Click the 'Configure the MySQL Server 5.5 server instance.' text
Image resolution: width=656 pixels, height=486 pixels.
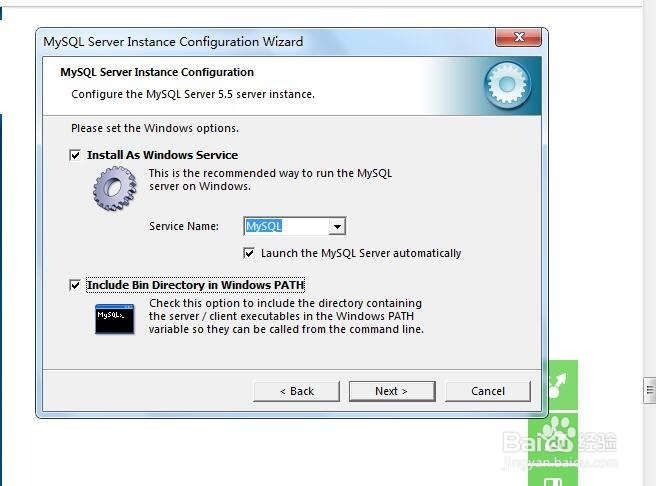click(x=193, y=94)
